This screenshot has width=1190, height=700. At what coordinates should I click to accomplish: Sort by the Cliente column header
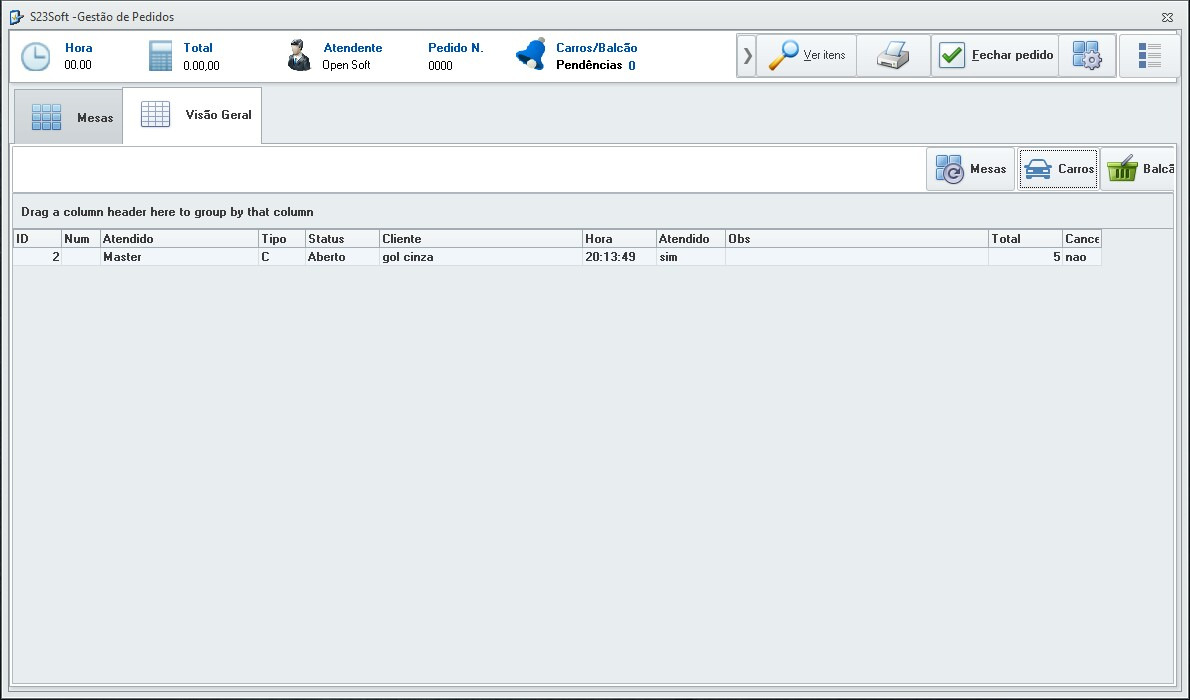click(x=480, y=239)
